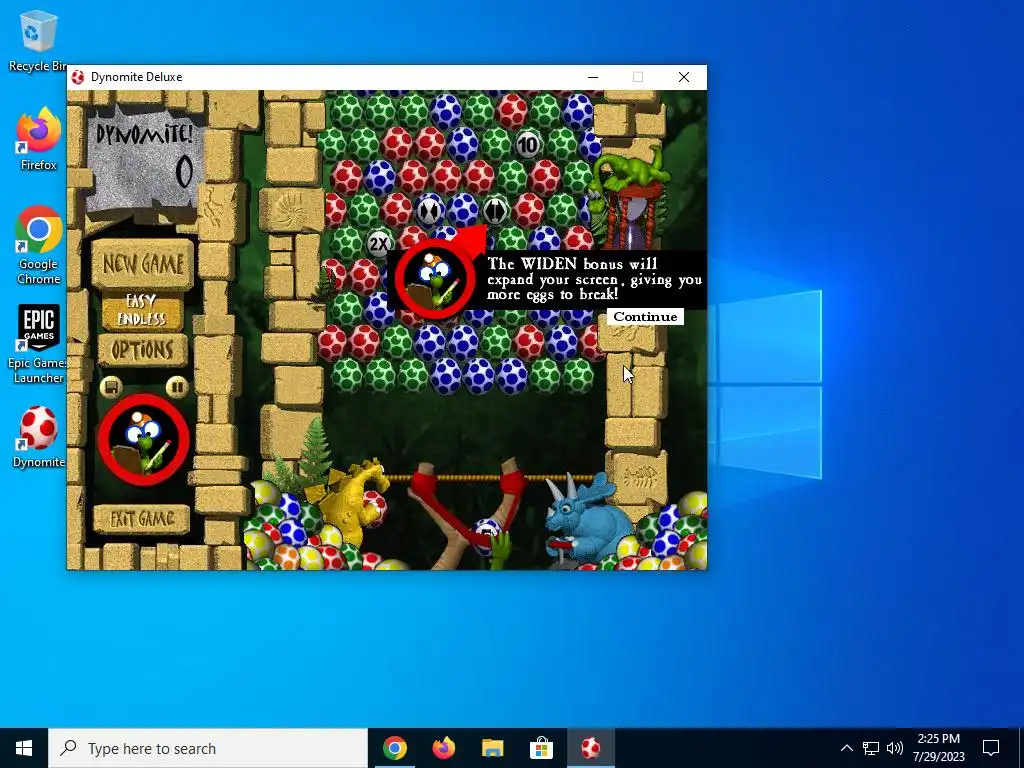Click the widen bonus egg with outward arrows
This screenshot has width=1024, height=768.
[495, 210]
